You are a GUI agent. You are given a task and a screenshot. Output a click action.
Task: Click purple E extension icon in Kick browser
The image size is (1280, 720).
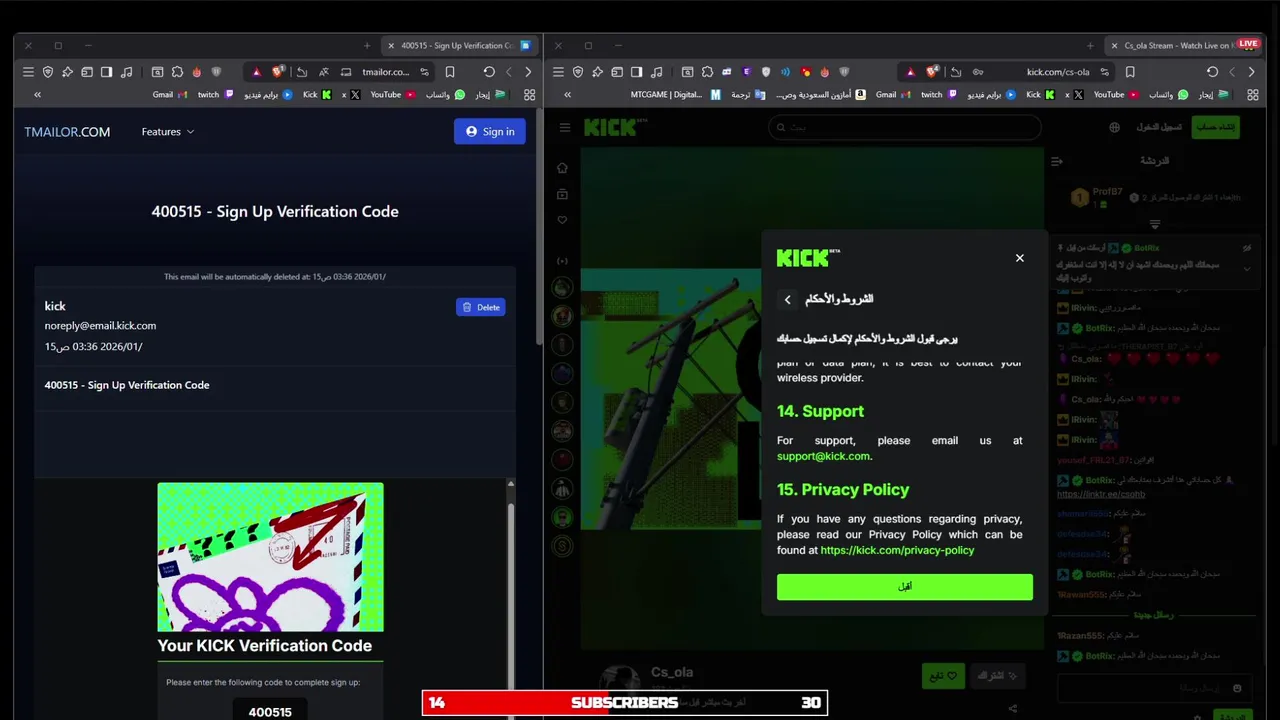point(746,72)
